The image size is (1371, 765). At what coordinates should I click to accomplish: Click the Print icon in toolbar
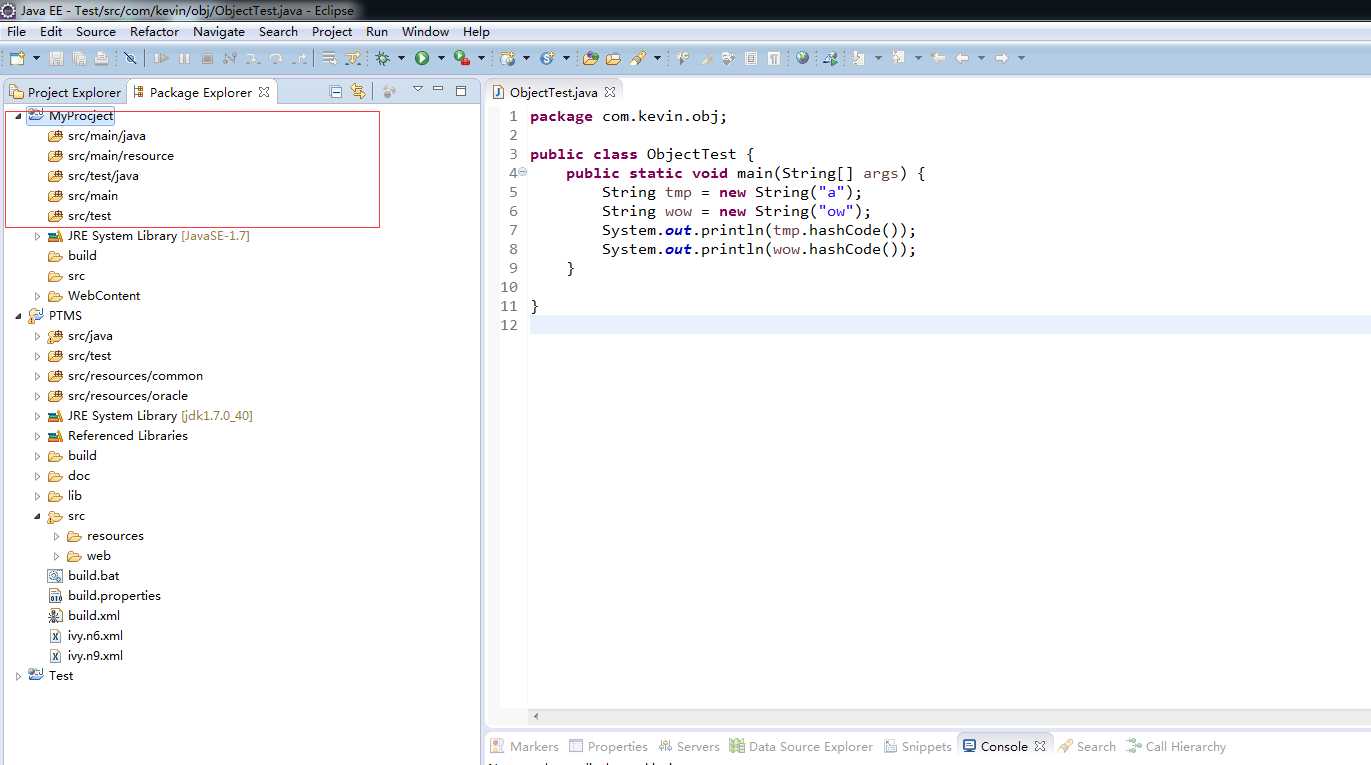point(101,58)
